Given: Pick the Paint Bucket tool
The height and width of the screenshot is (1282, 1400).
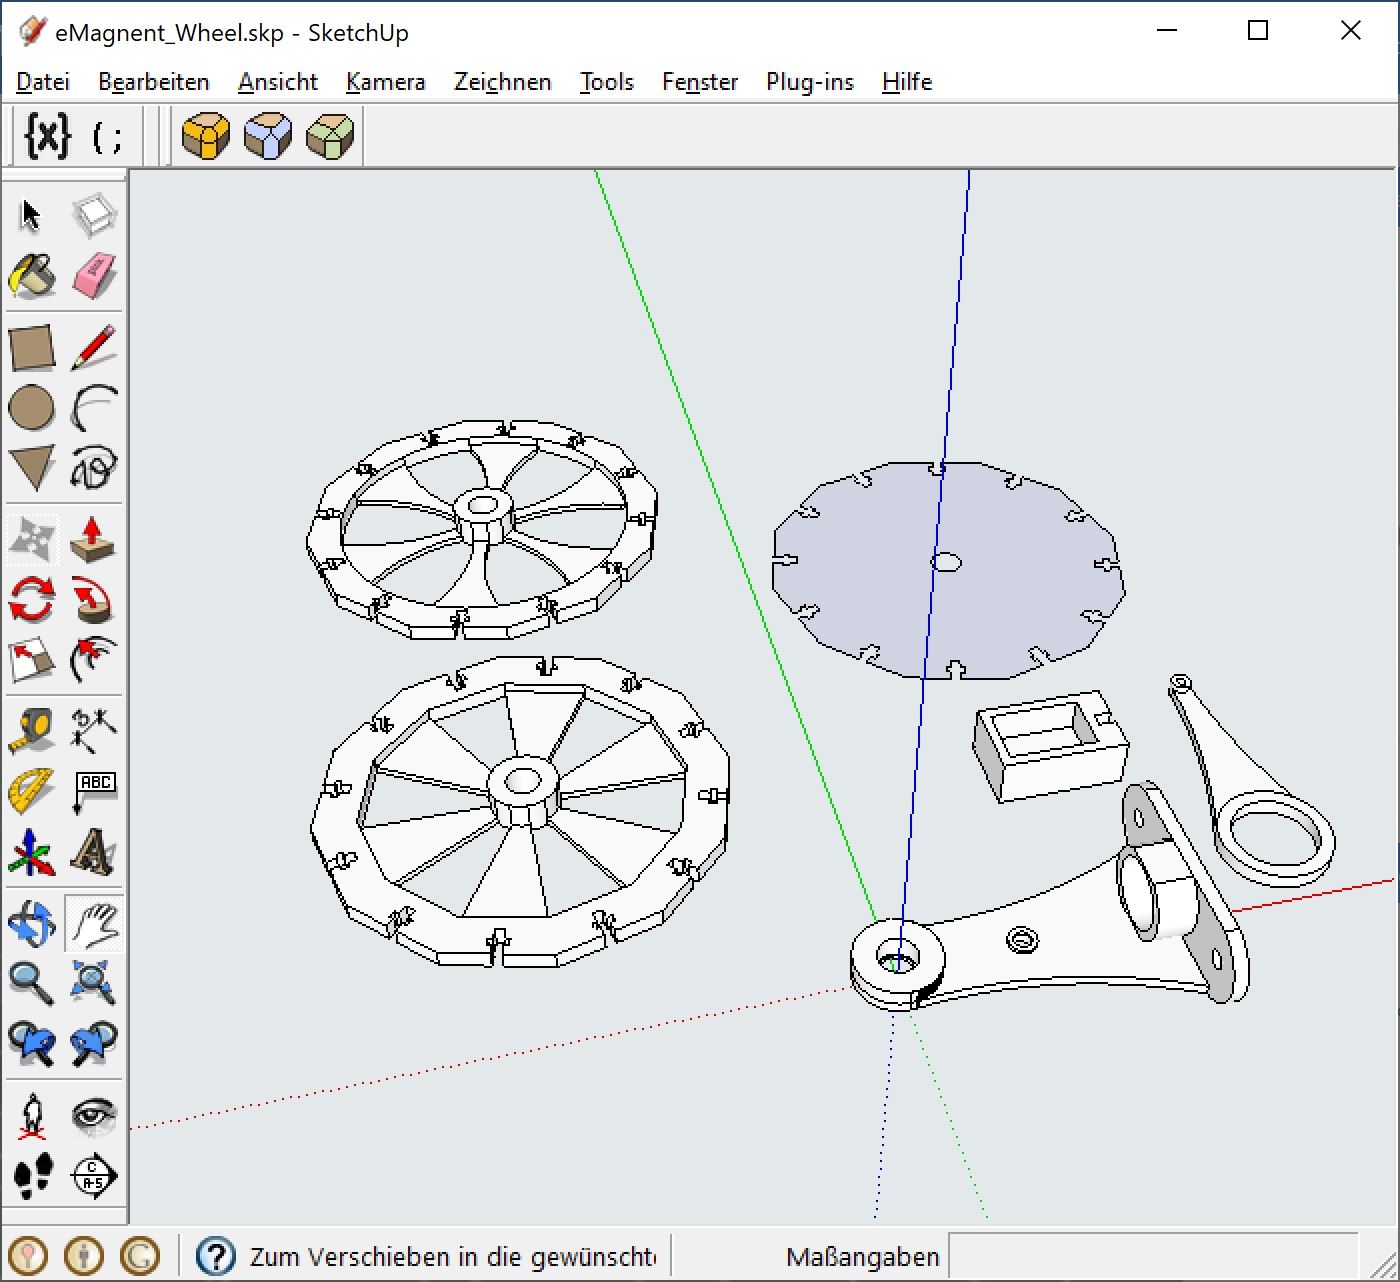Looking at the screenshot, I should coord(31,276).
